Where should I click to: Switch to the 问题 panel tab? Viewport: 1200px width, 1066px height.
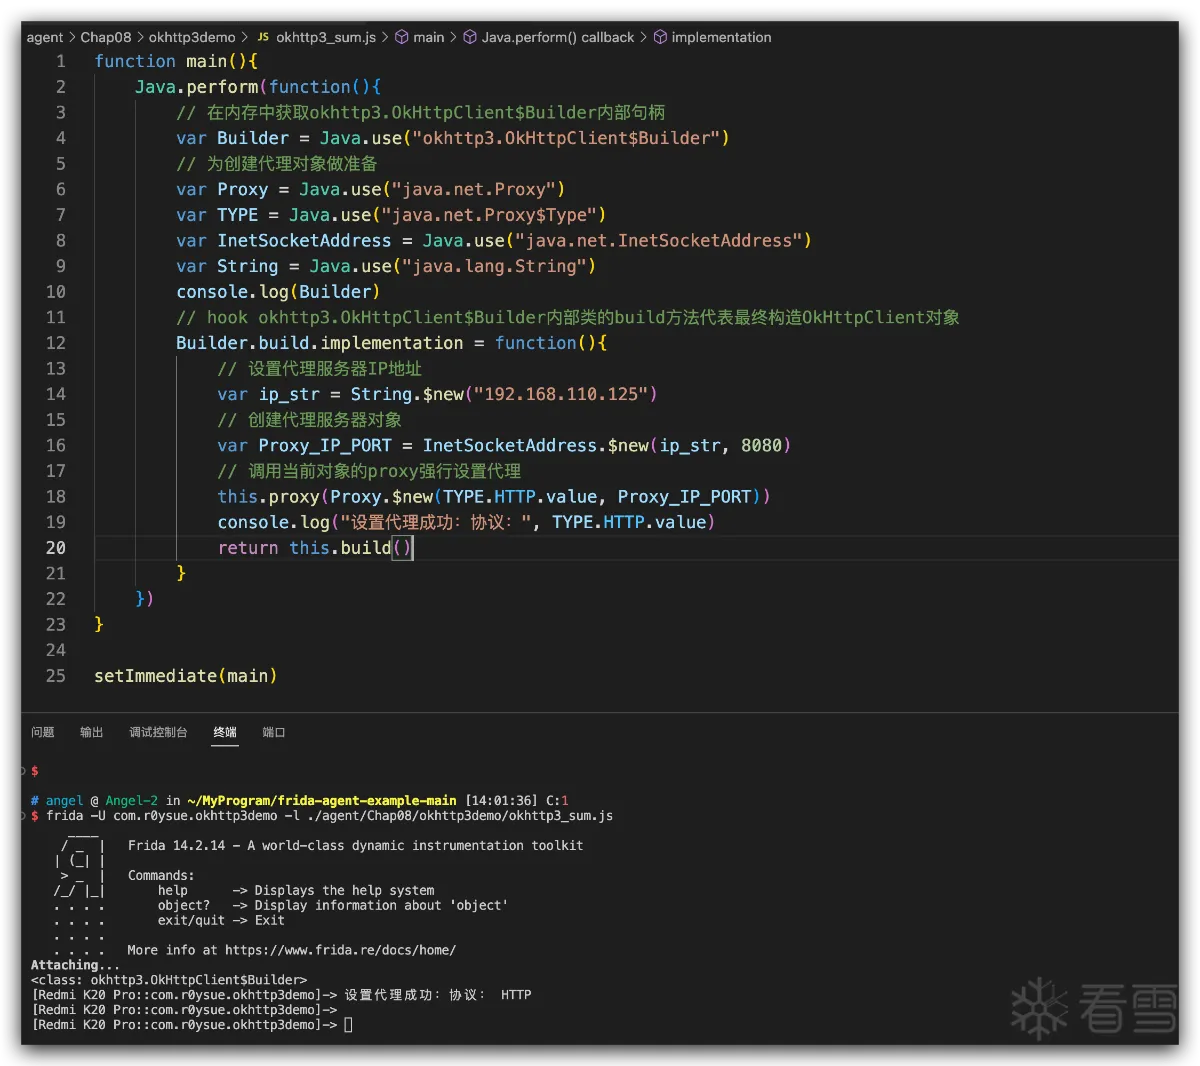pyautogui.click(x=43, y=732)
